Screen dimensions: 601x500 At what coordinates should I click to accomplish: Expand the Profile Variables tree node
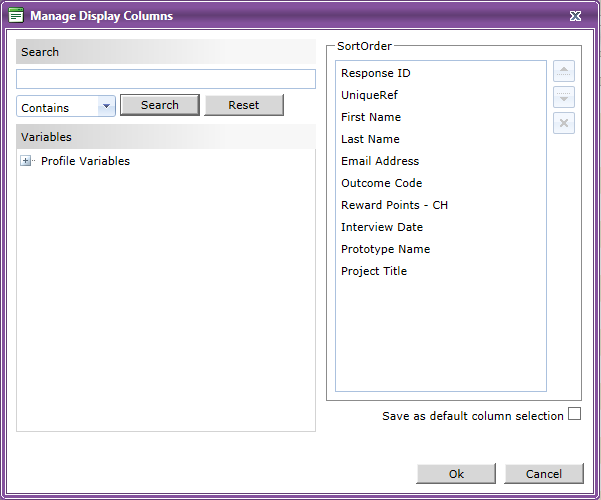click(25, 161)
